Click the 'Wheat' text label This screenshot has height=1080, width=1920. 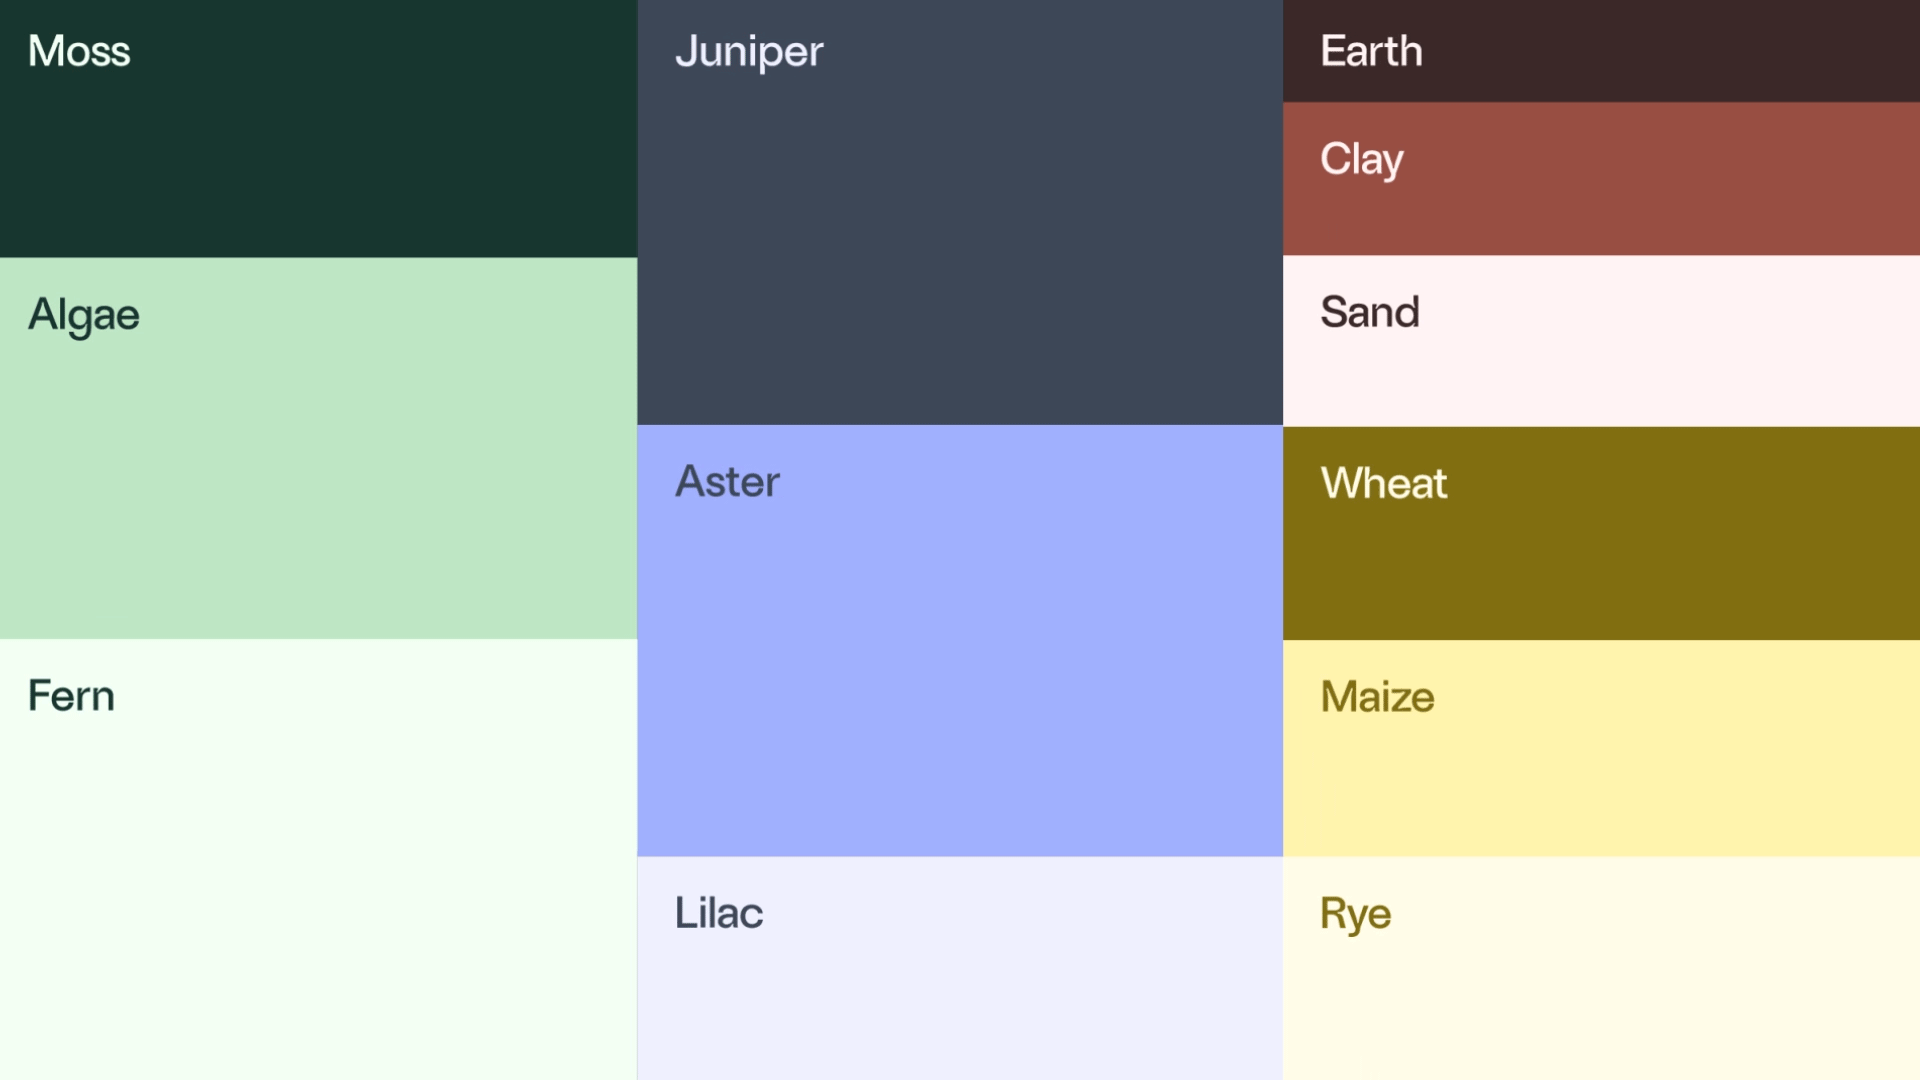pyautogui.click(x=1384, y=484)
